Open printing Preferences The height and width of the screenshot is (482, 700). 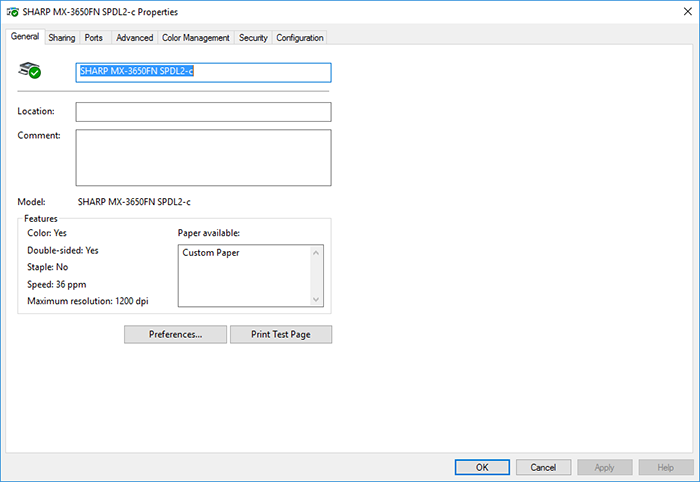(x=175, y=334)
